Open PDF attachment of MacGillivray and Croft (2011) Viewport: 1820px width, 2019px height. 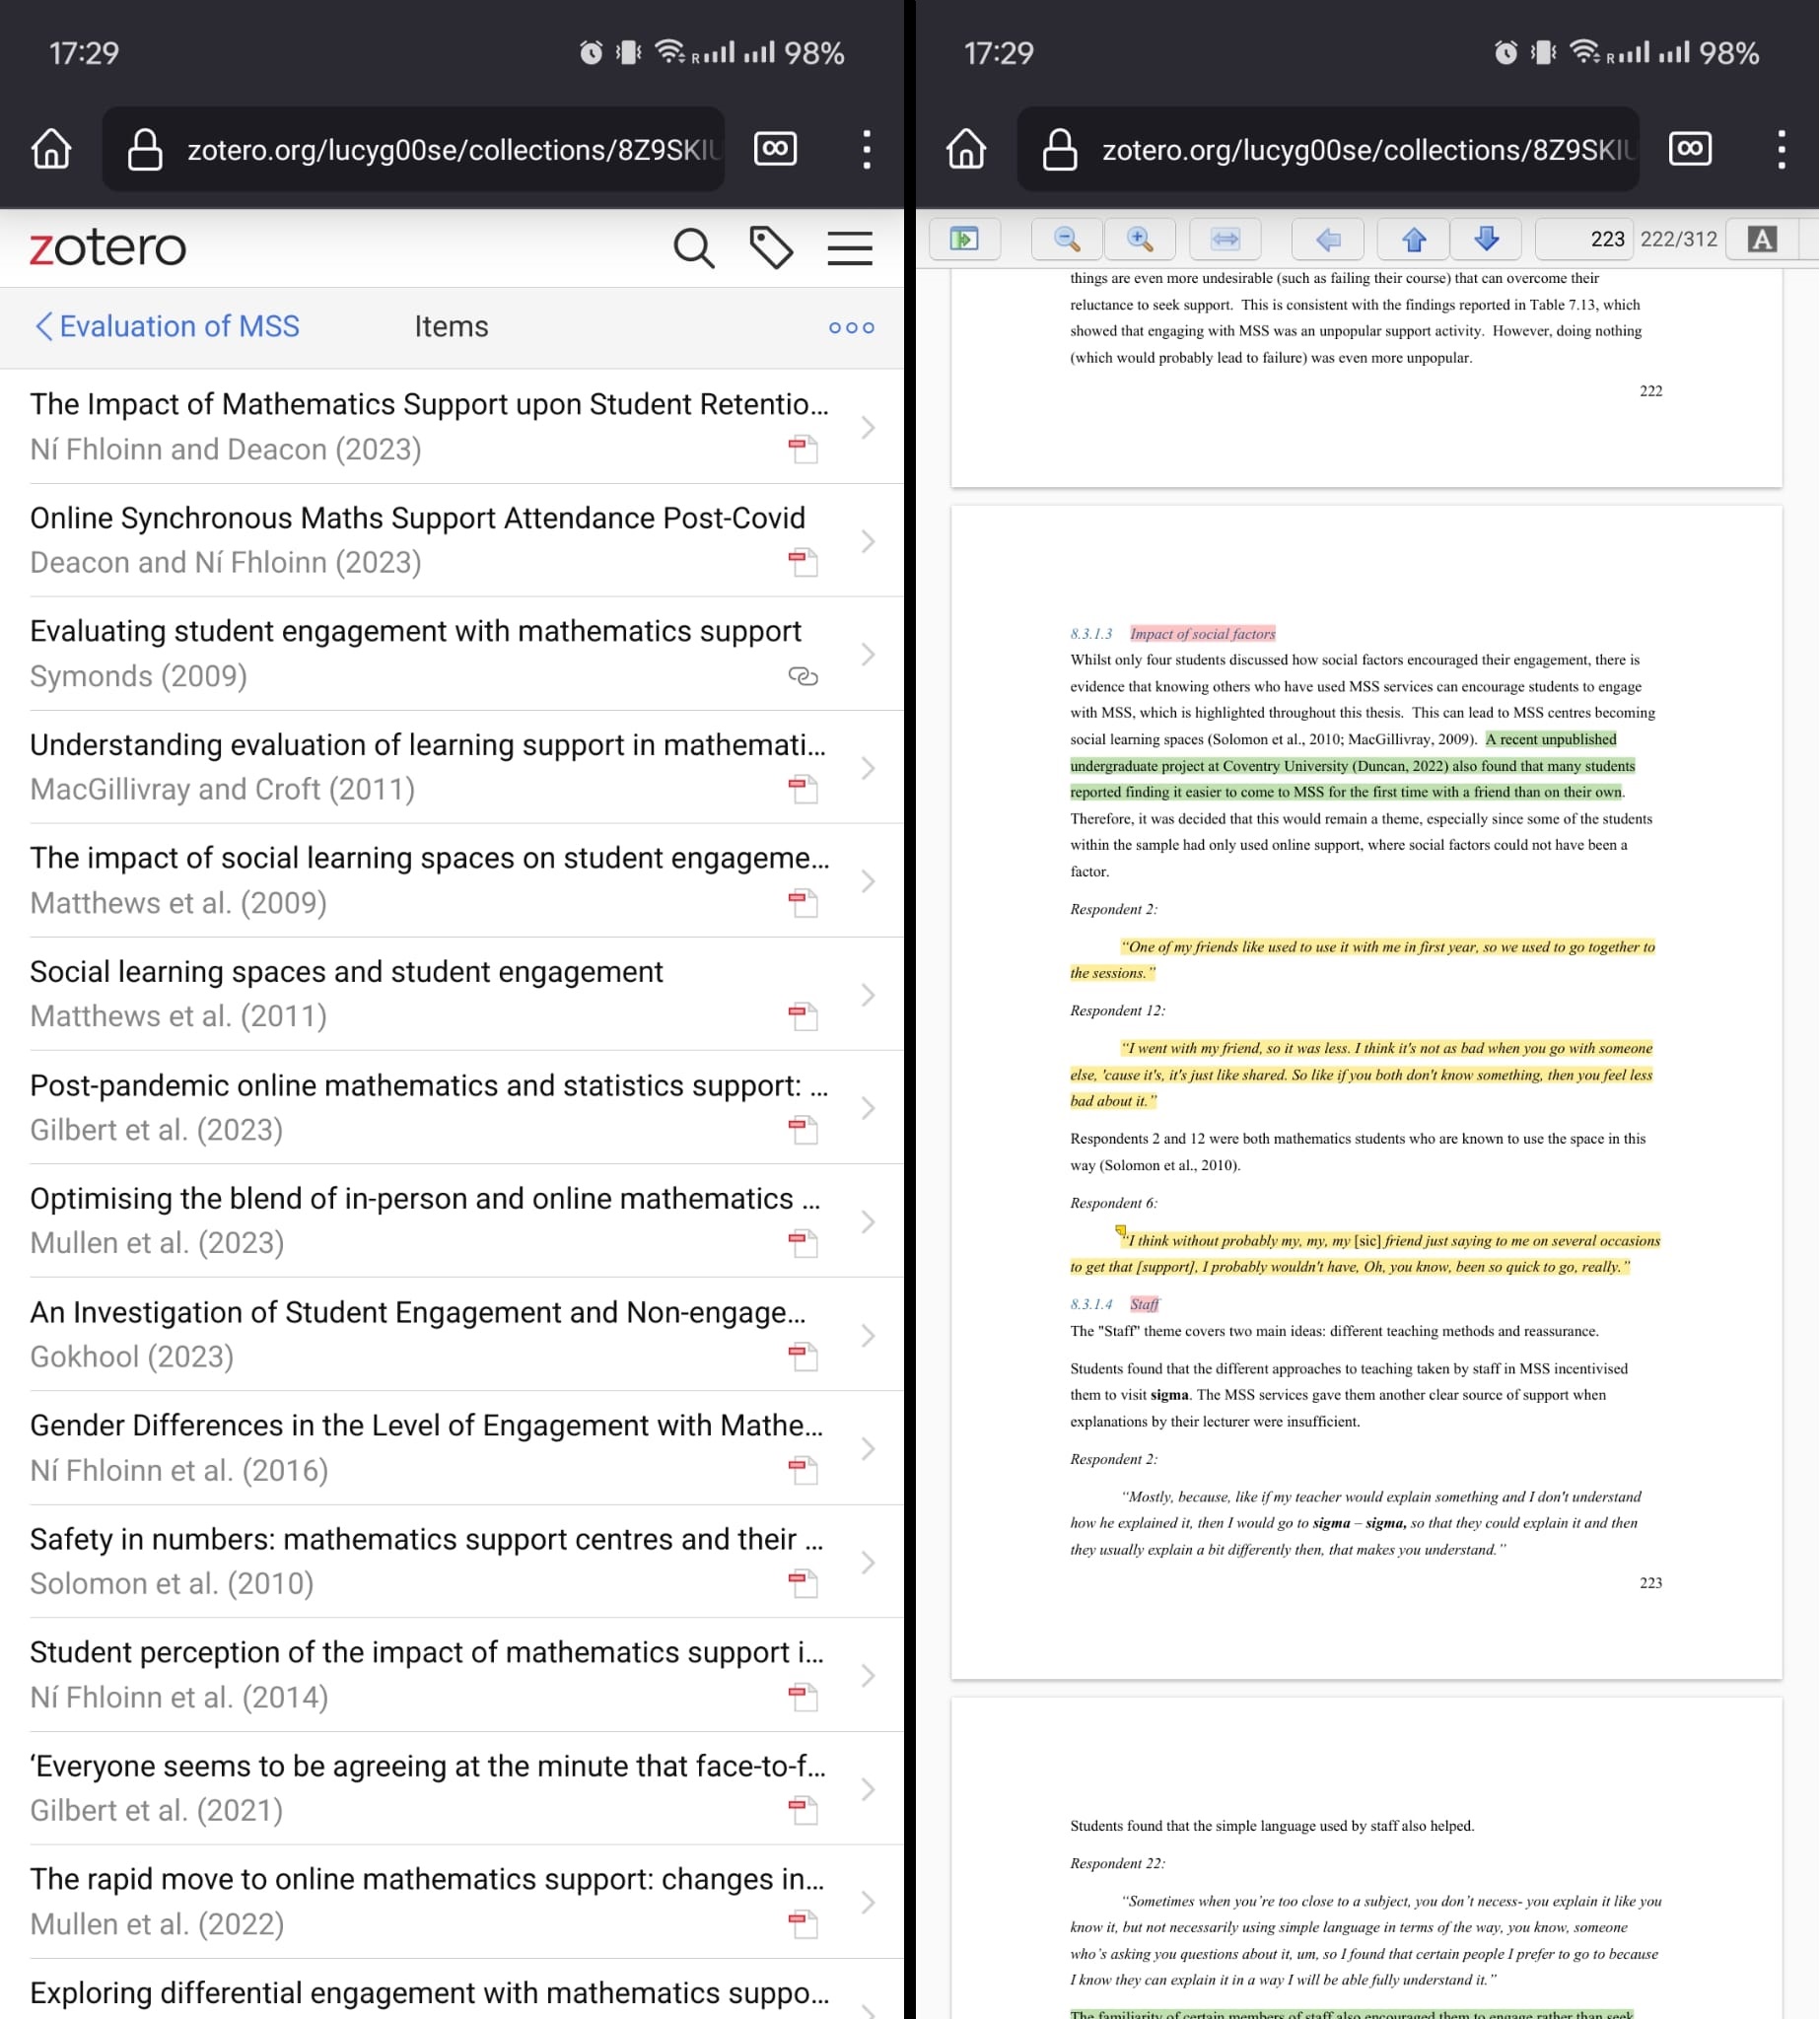click(803, 790)
